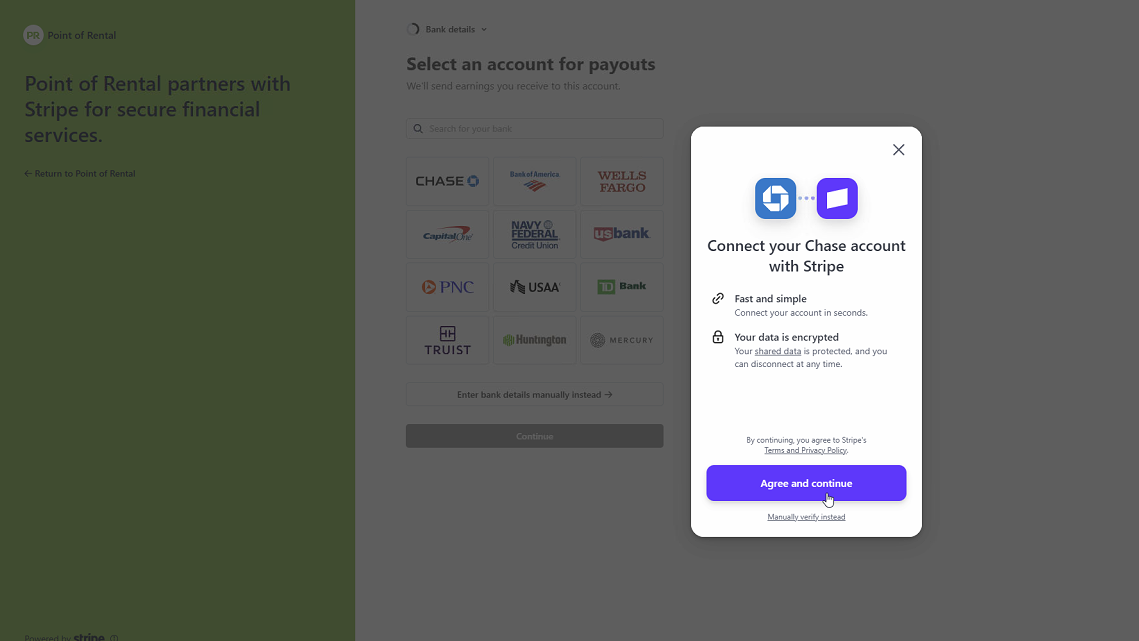1139x641 pixels.
Task: Select the Chase bank tile
Action: [447, 181]
